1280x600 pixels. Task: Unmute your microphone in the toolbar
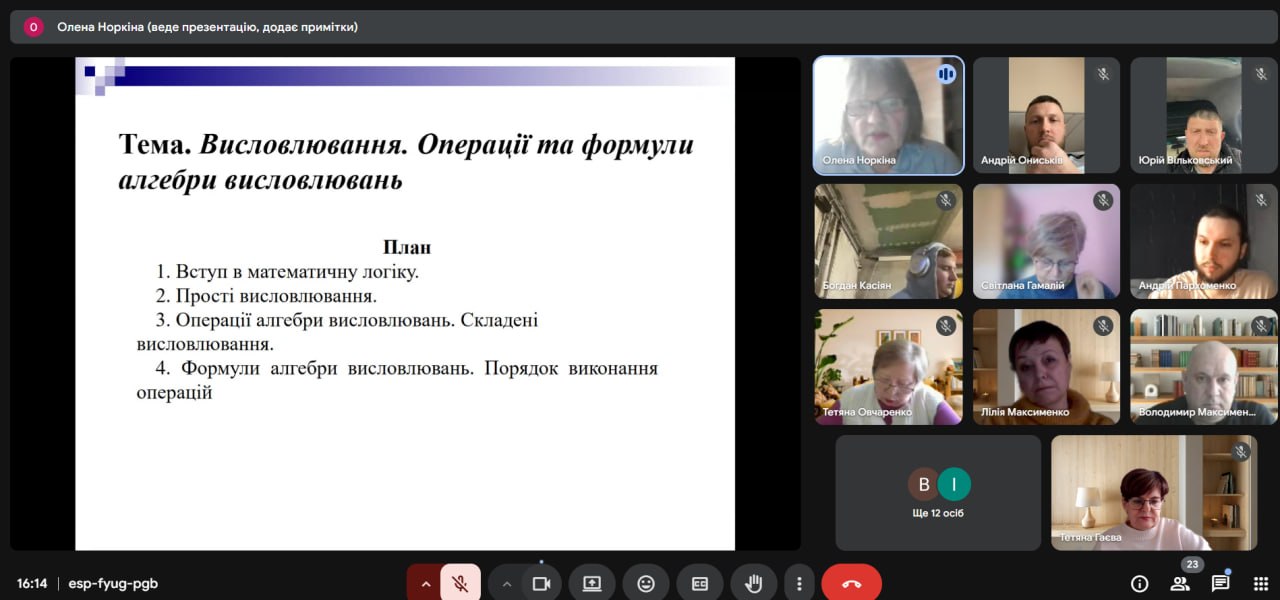[x=460, y=584]
